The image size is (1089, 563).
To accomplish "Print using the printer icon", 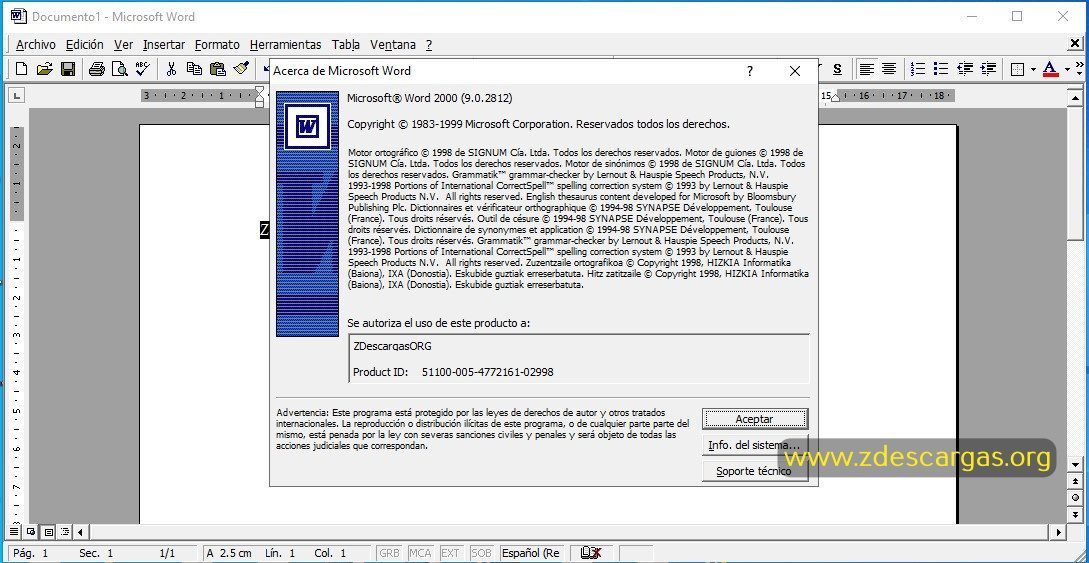I will [97, 69].
